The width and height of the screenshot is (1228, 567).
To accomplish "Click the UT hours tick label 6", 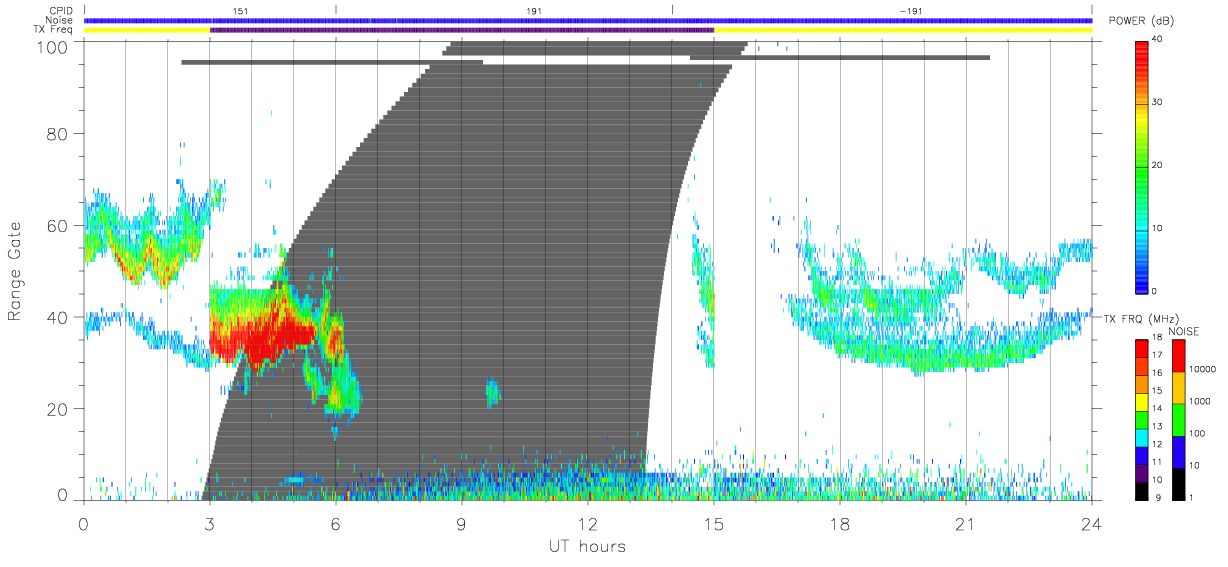I will (335, 523).
